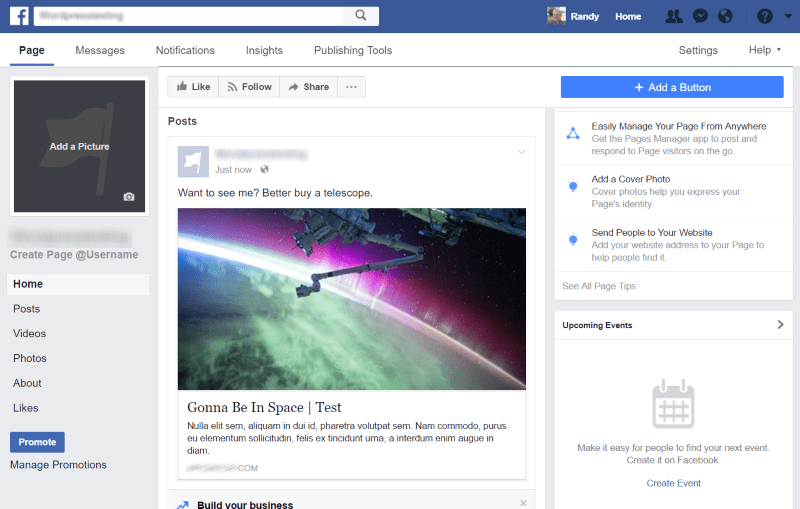Open the friend requests icon
The width and height of the screenshot is (800, 509).
673,16
